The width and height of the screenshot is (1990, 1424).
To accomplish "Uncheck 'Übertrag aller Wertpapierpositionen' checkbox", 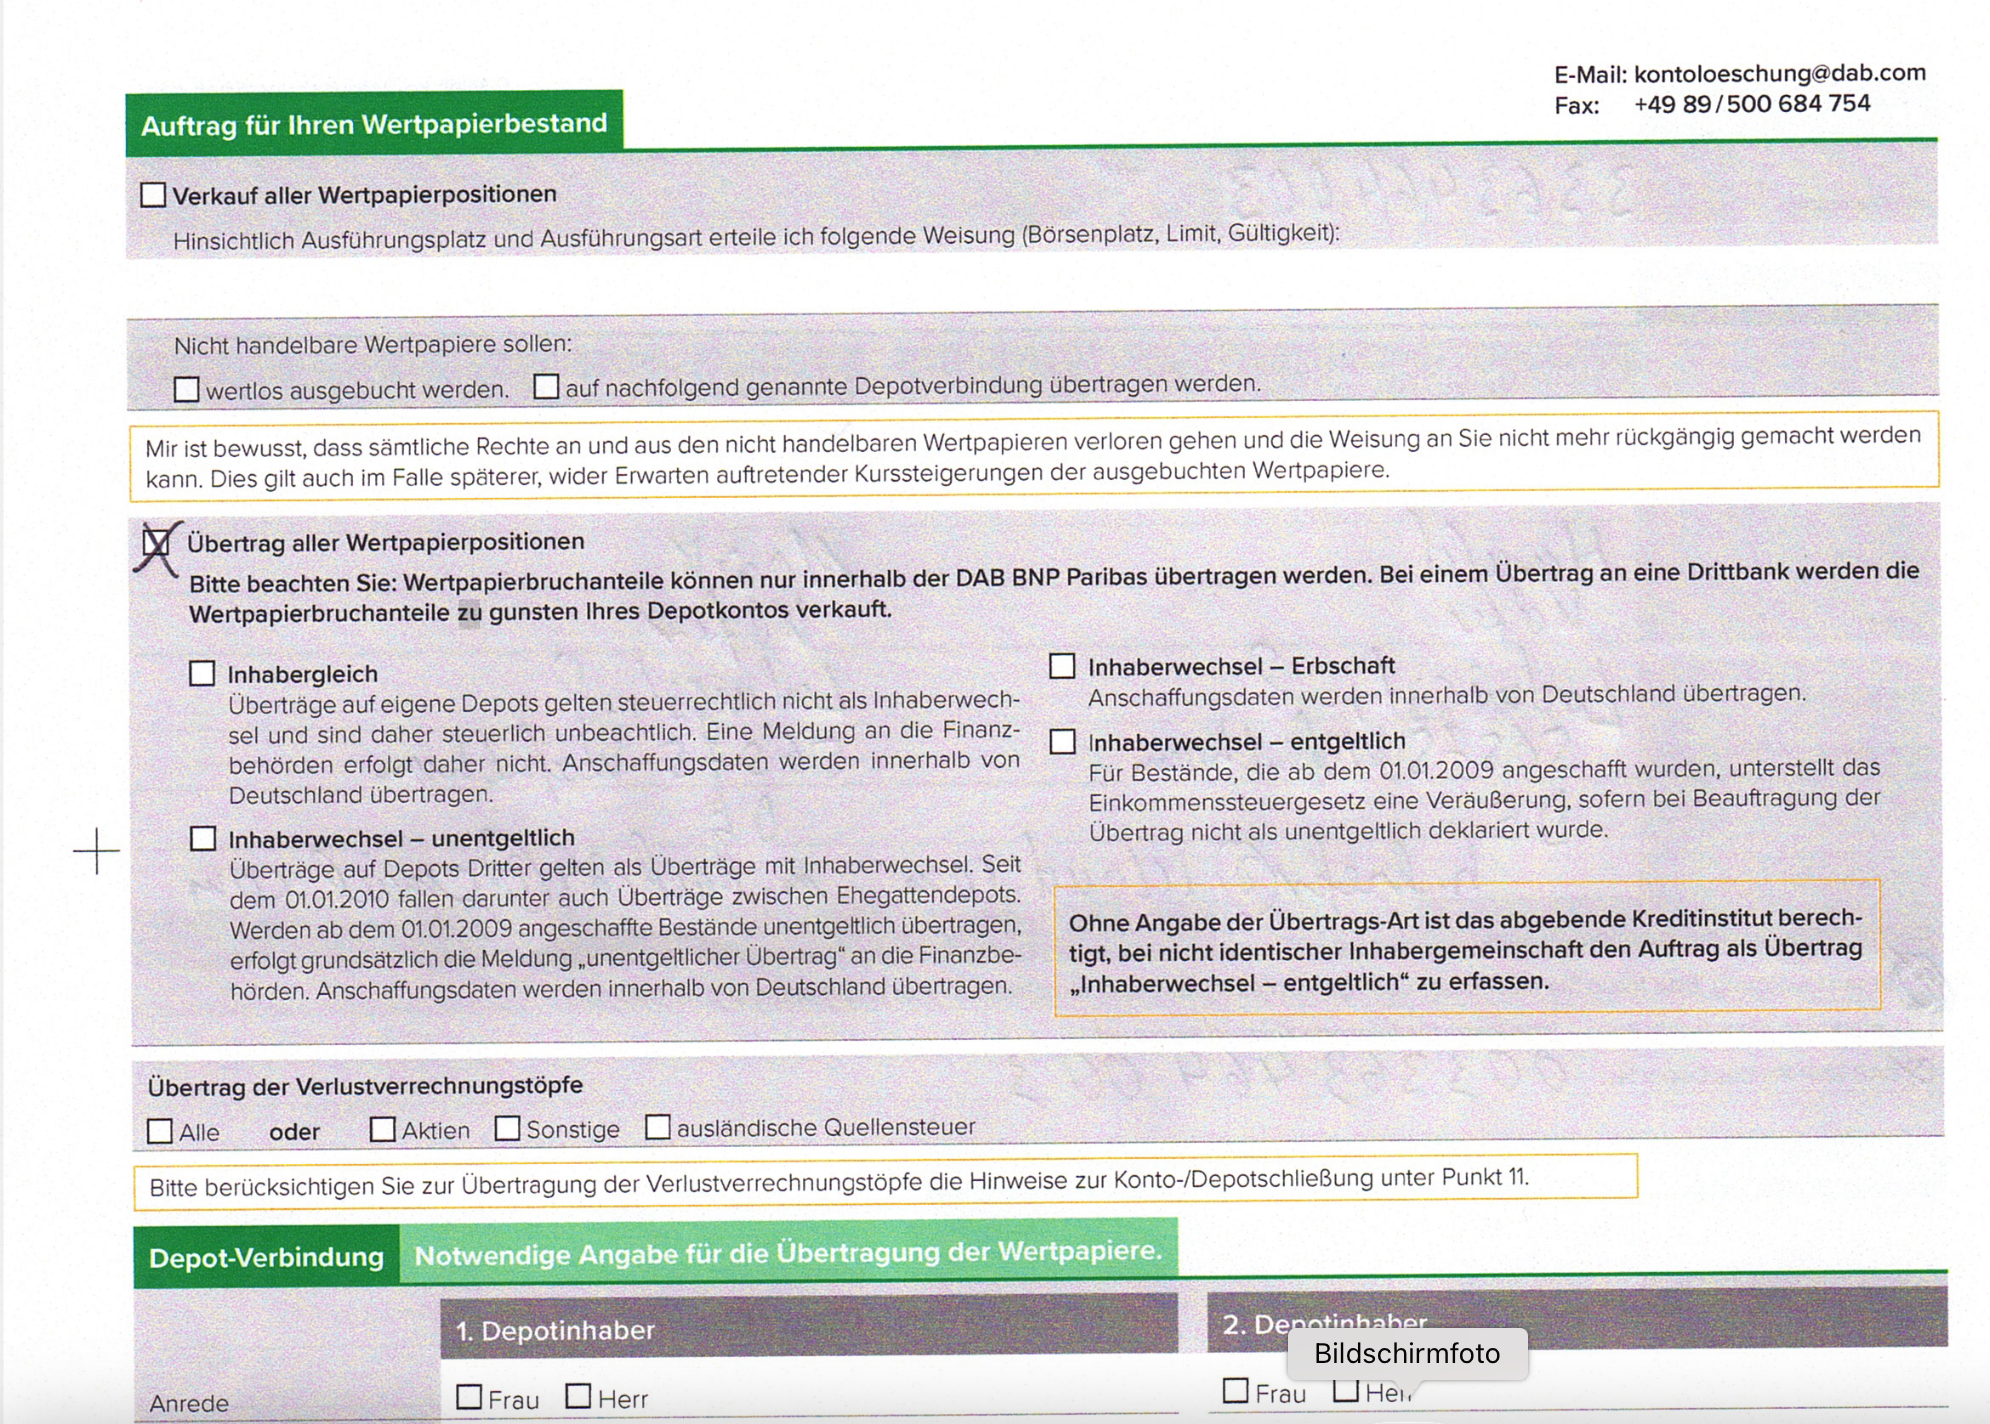I will [156, 542].
